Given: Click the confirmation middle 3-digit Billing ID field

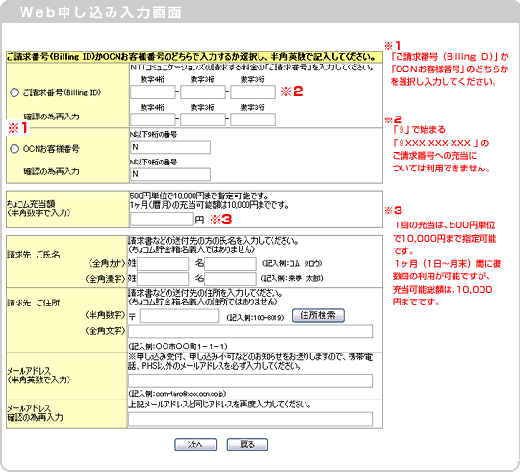Looking at the screenshot, I should click(x=203, y=119).
